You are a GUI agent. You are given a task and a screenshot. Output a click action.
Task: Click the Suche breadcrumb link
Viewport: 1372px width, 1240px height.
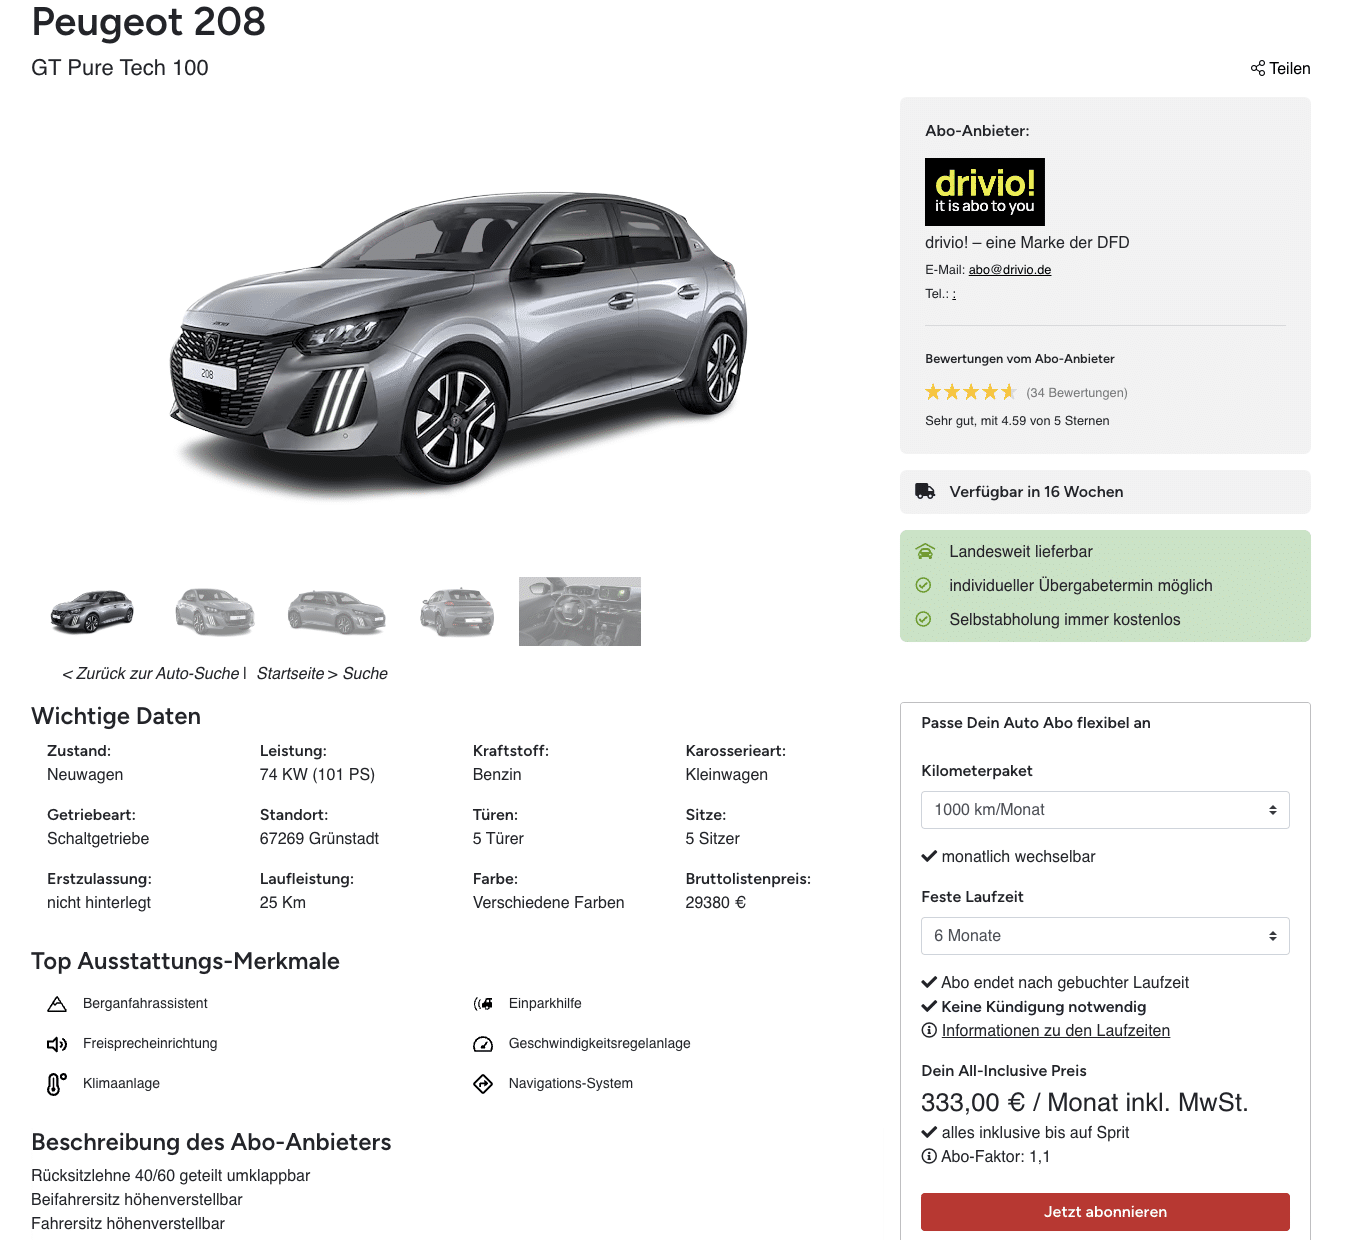365,674
